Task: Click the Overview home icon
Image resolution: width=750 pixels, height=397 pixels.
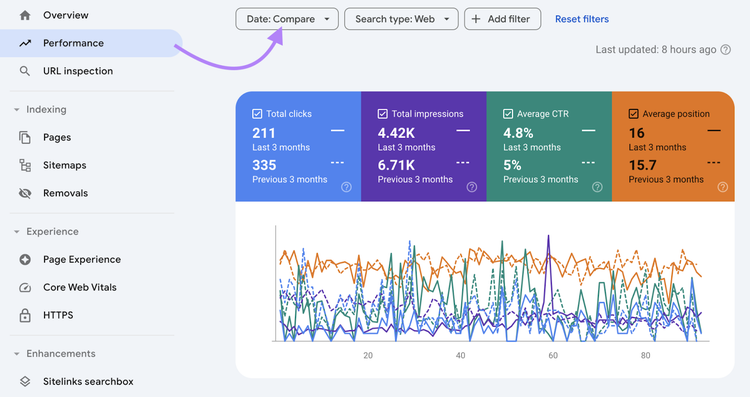Action: [25, 15]
